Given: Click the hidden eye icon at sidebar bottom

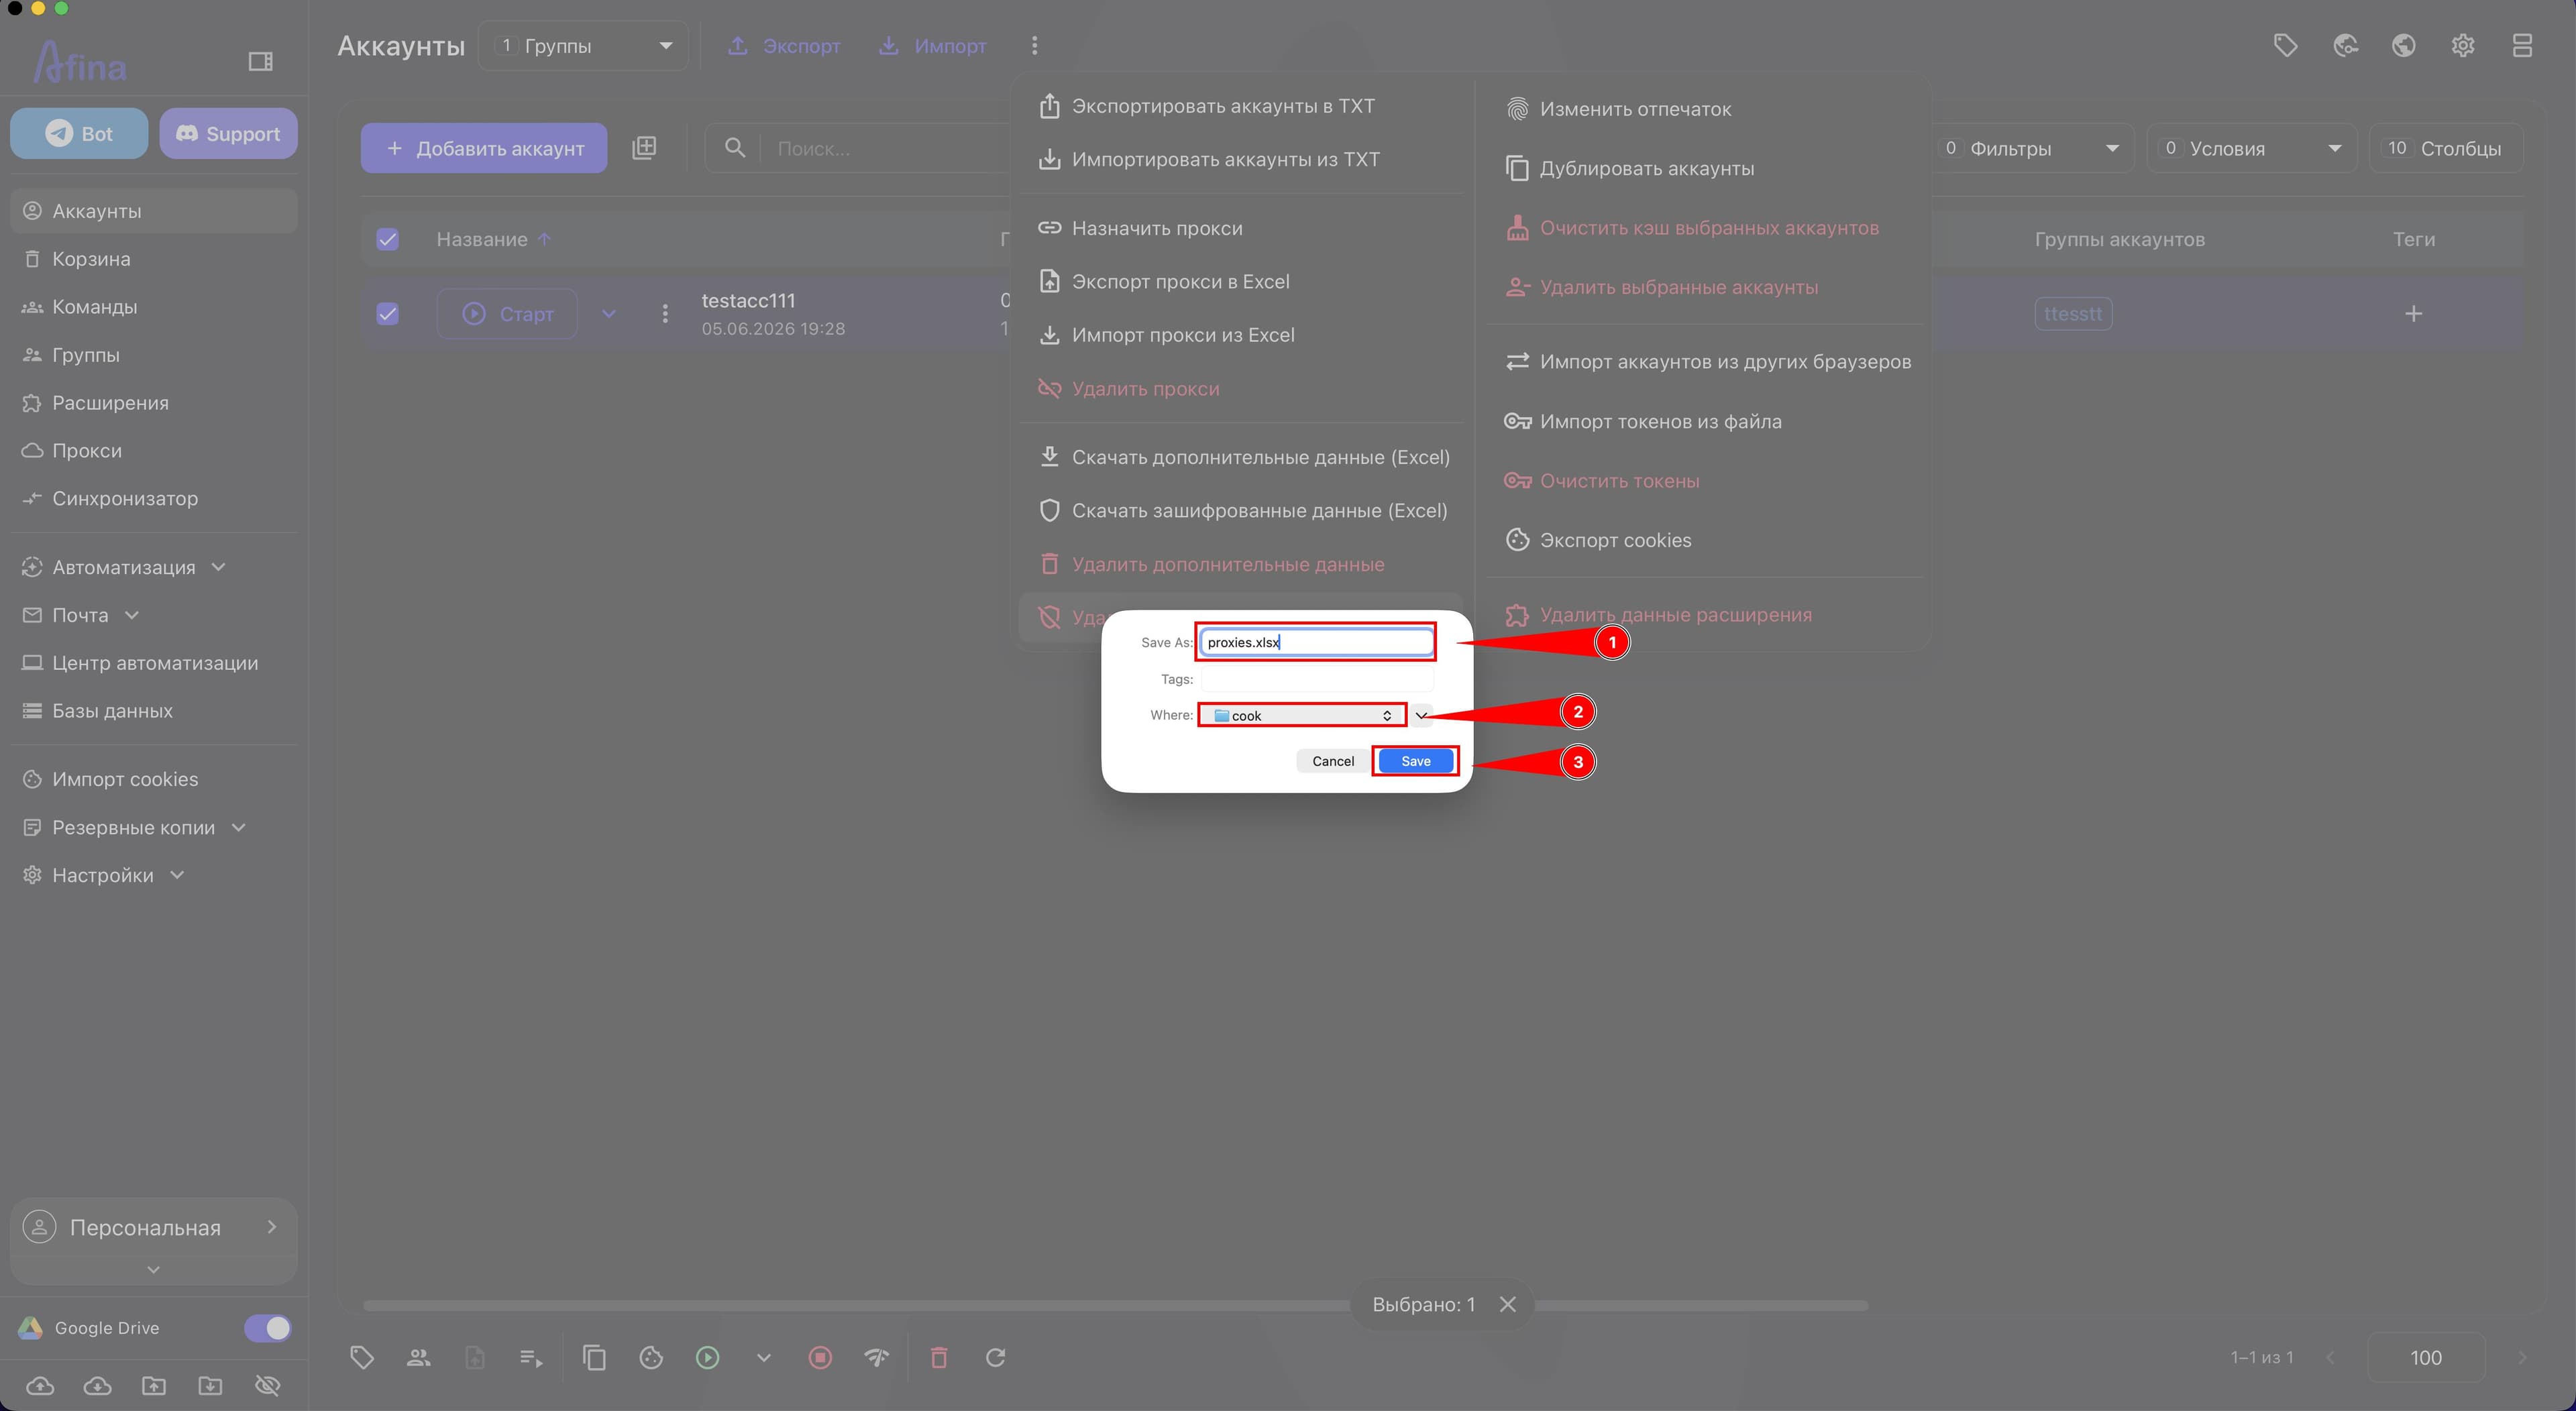Looking at the screenshot, I should [x=267, y=1385].
